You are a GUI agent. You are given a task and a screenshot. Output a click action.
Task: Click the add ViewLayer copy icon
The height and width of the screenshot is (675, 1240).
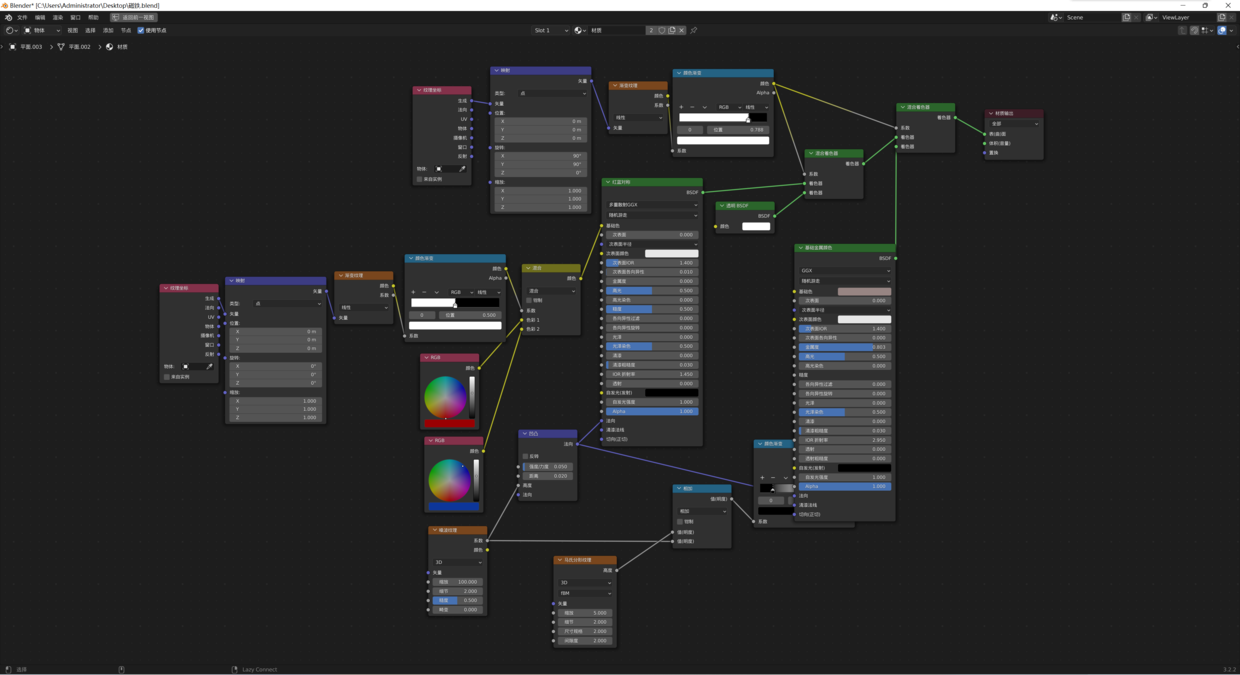(1221, 17)
